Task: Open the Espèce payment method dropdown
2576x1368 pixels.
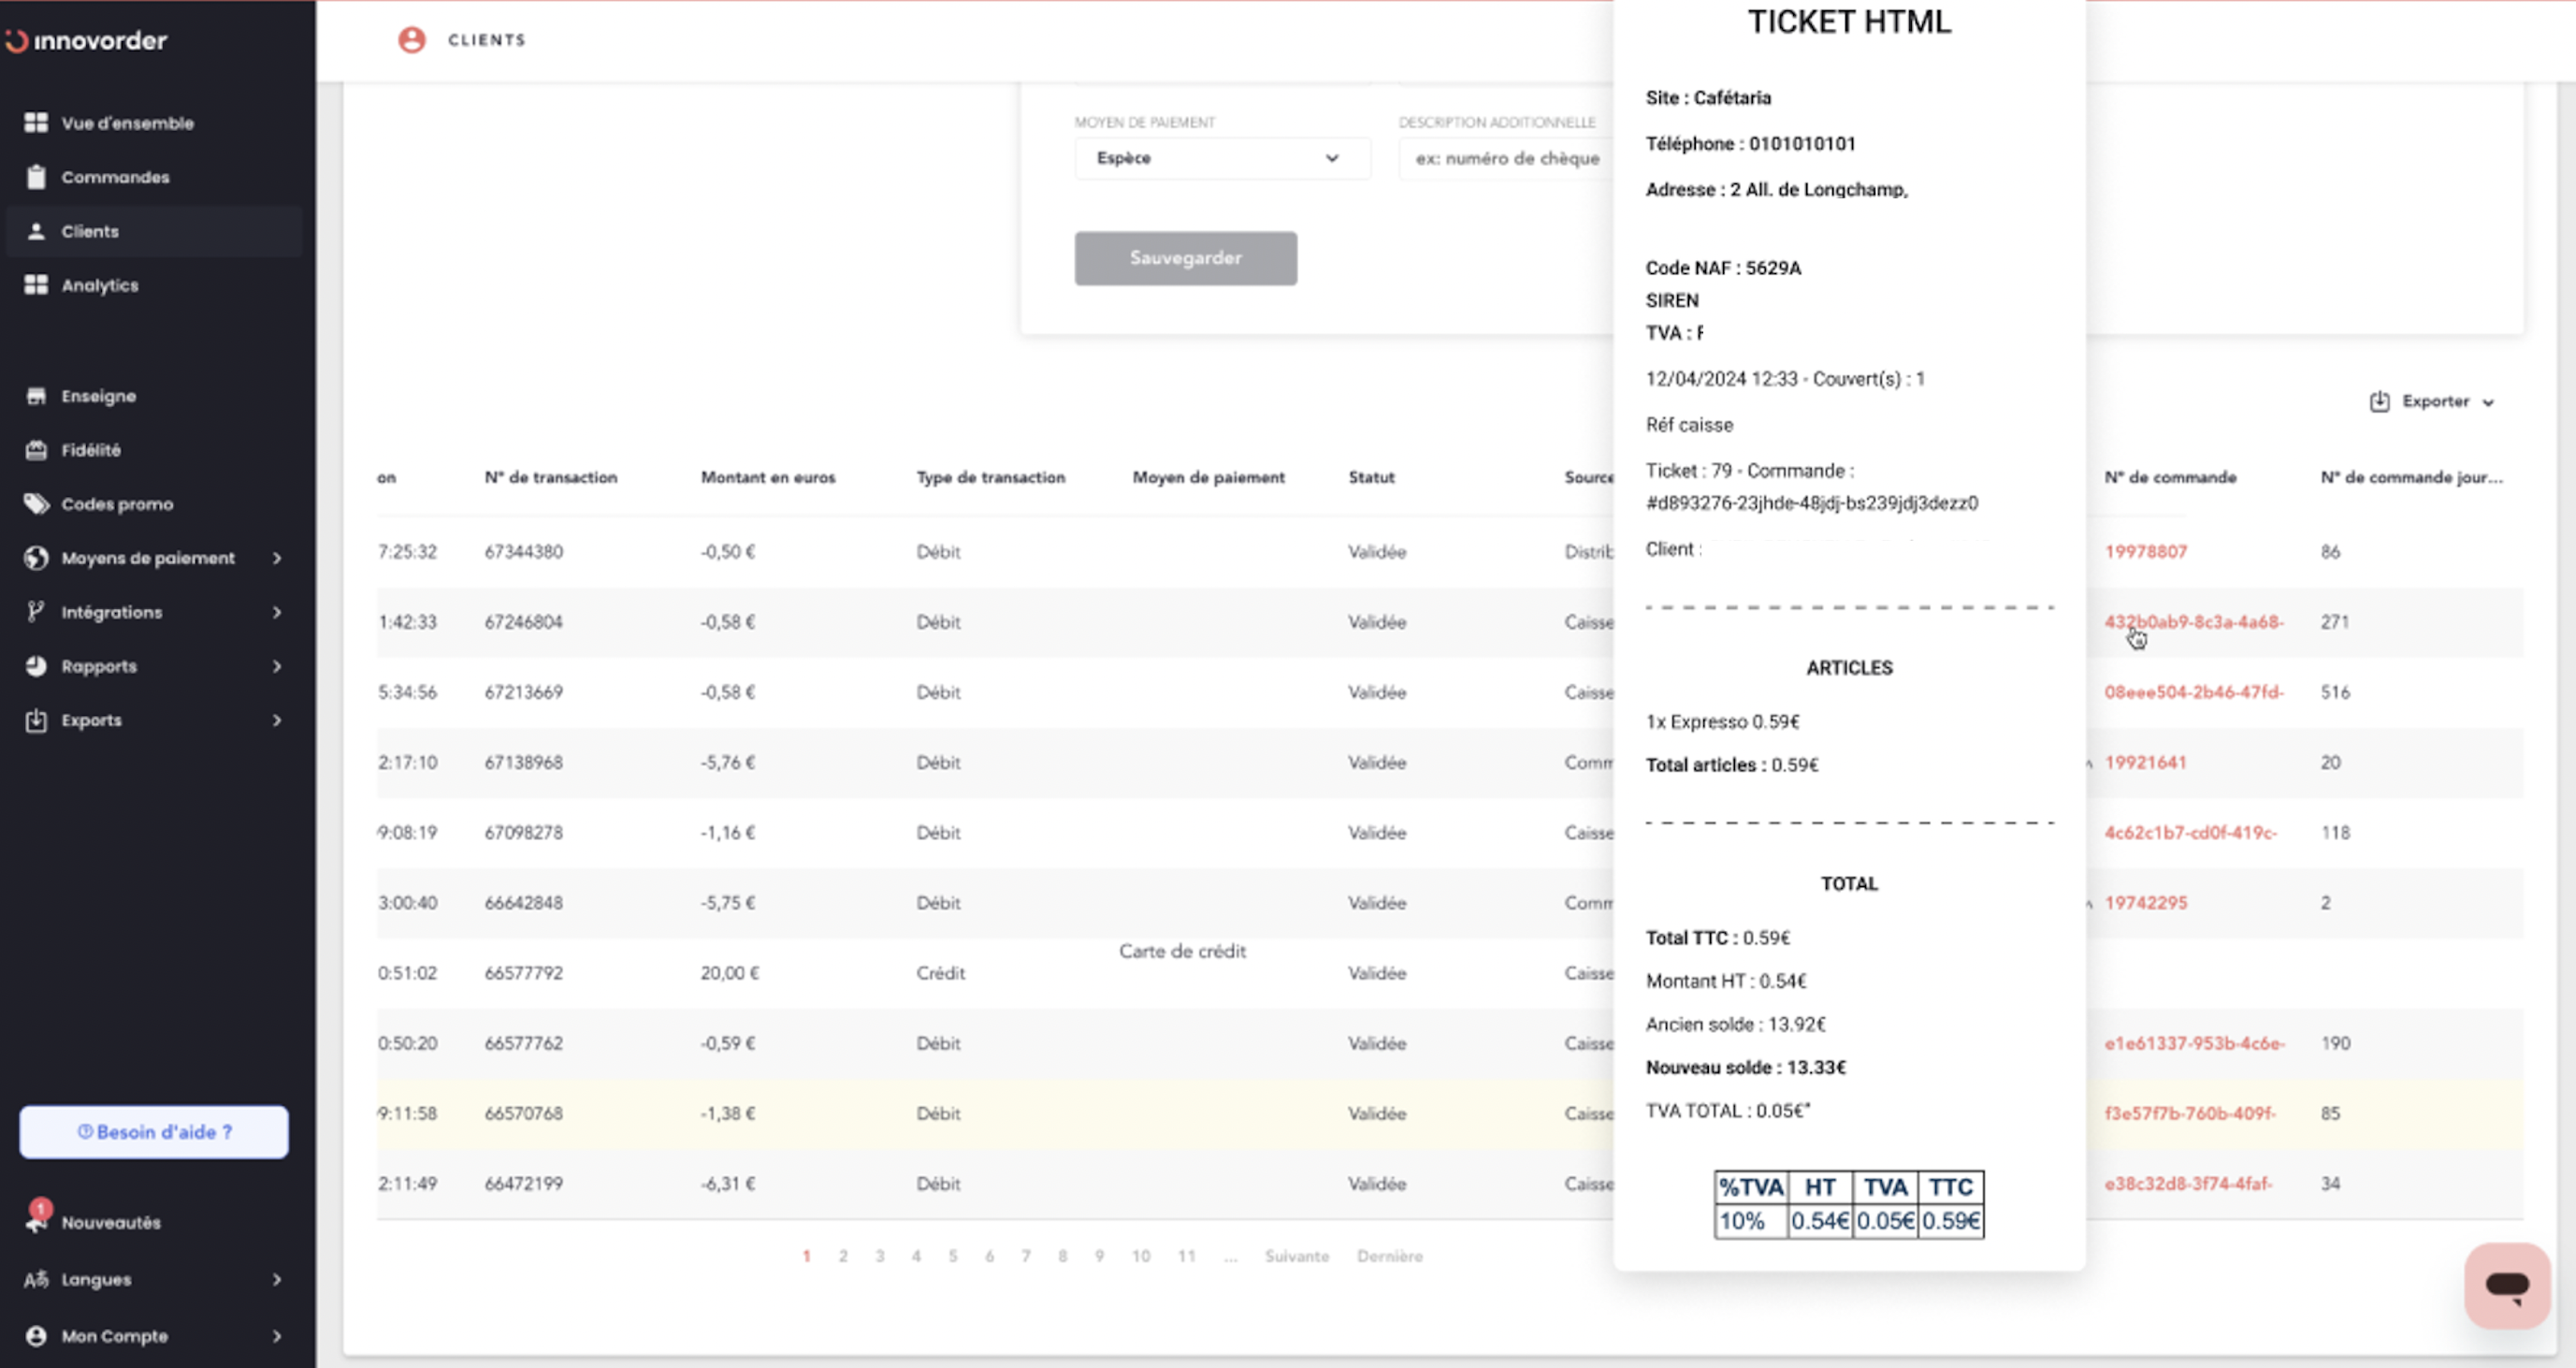Action: tap(1222, 158)
